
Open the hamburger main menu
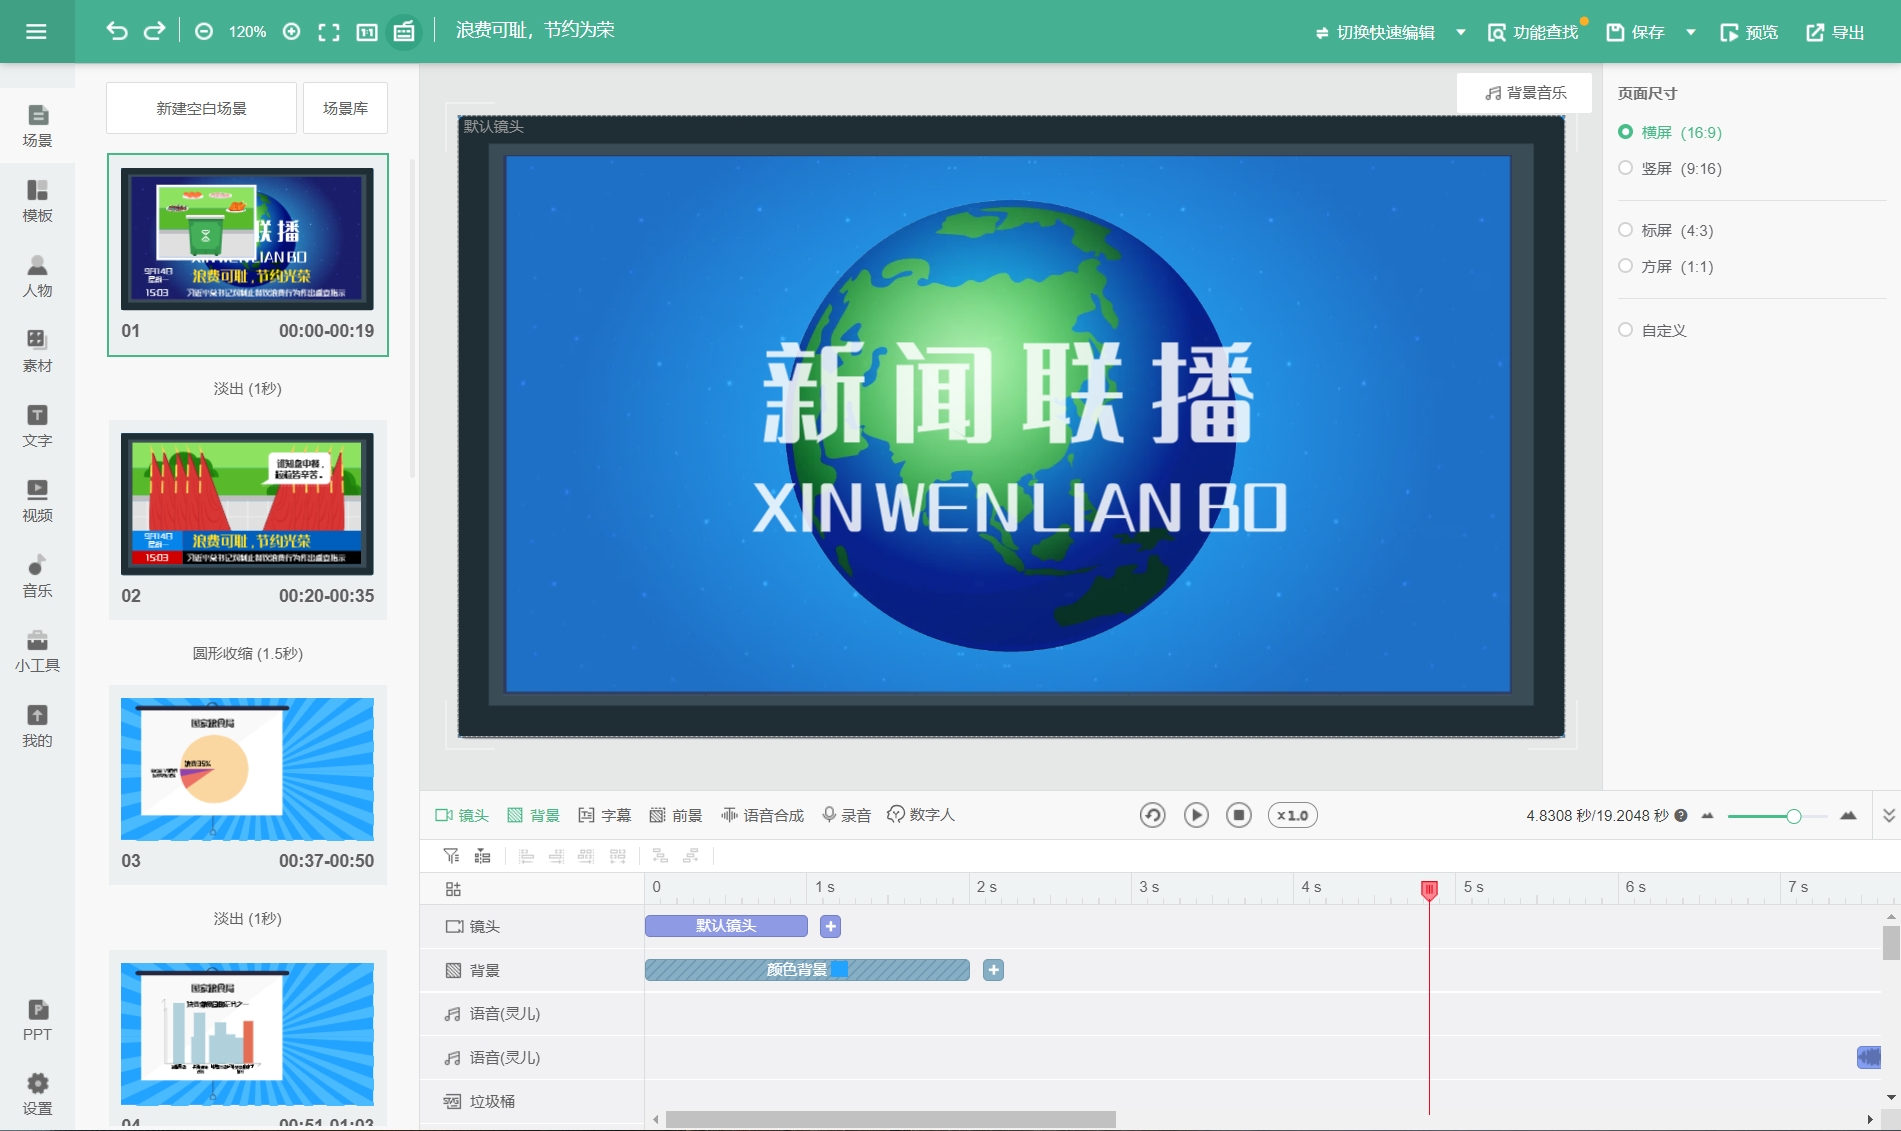36,32
